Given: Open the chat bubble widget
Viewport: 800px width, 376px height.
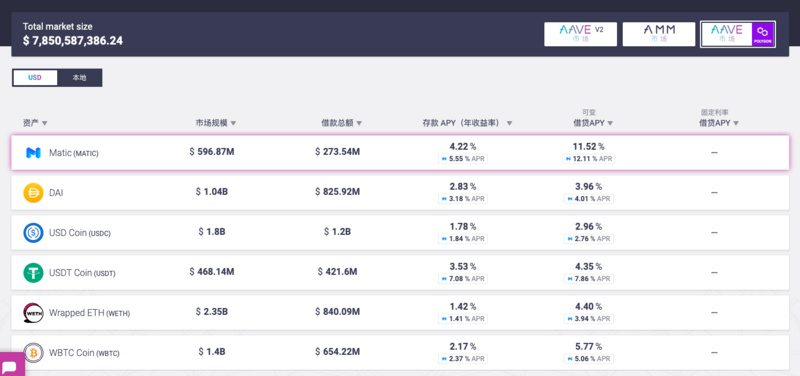Looking at the screenshot, I should tap(10, 366).
